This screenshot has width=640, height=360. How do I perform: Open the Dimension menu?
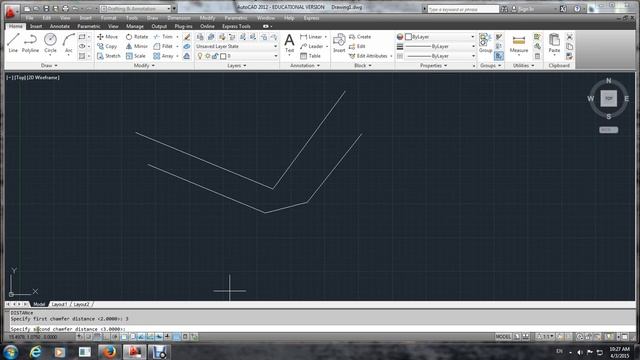pyautogui.click(x=179, y=18)
